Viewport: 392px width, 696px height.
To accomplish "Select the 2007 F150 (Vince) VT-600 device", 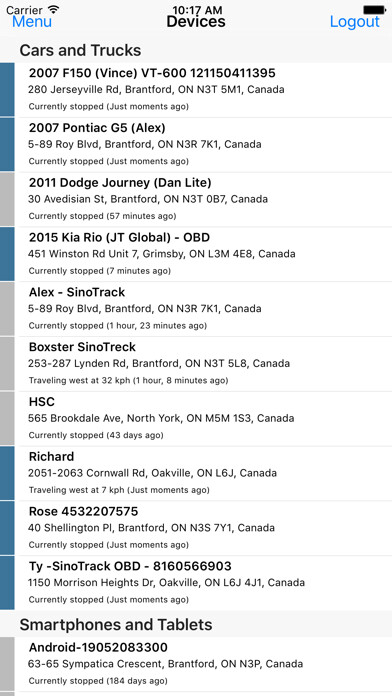I will click(196, 90).
